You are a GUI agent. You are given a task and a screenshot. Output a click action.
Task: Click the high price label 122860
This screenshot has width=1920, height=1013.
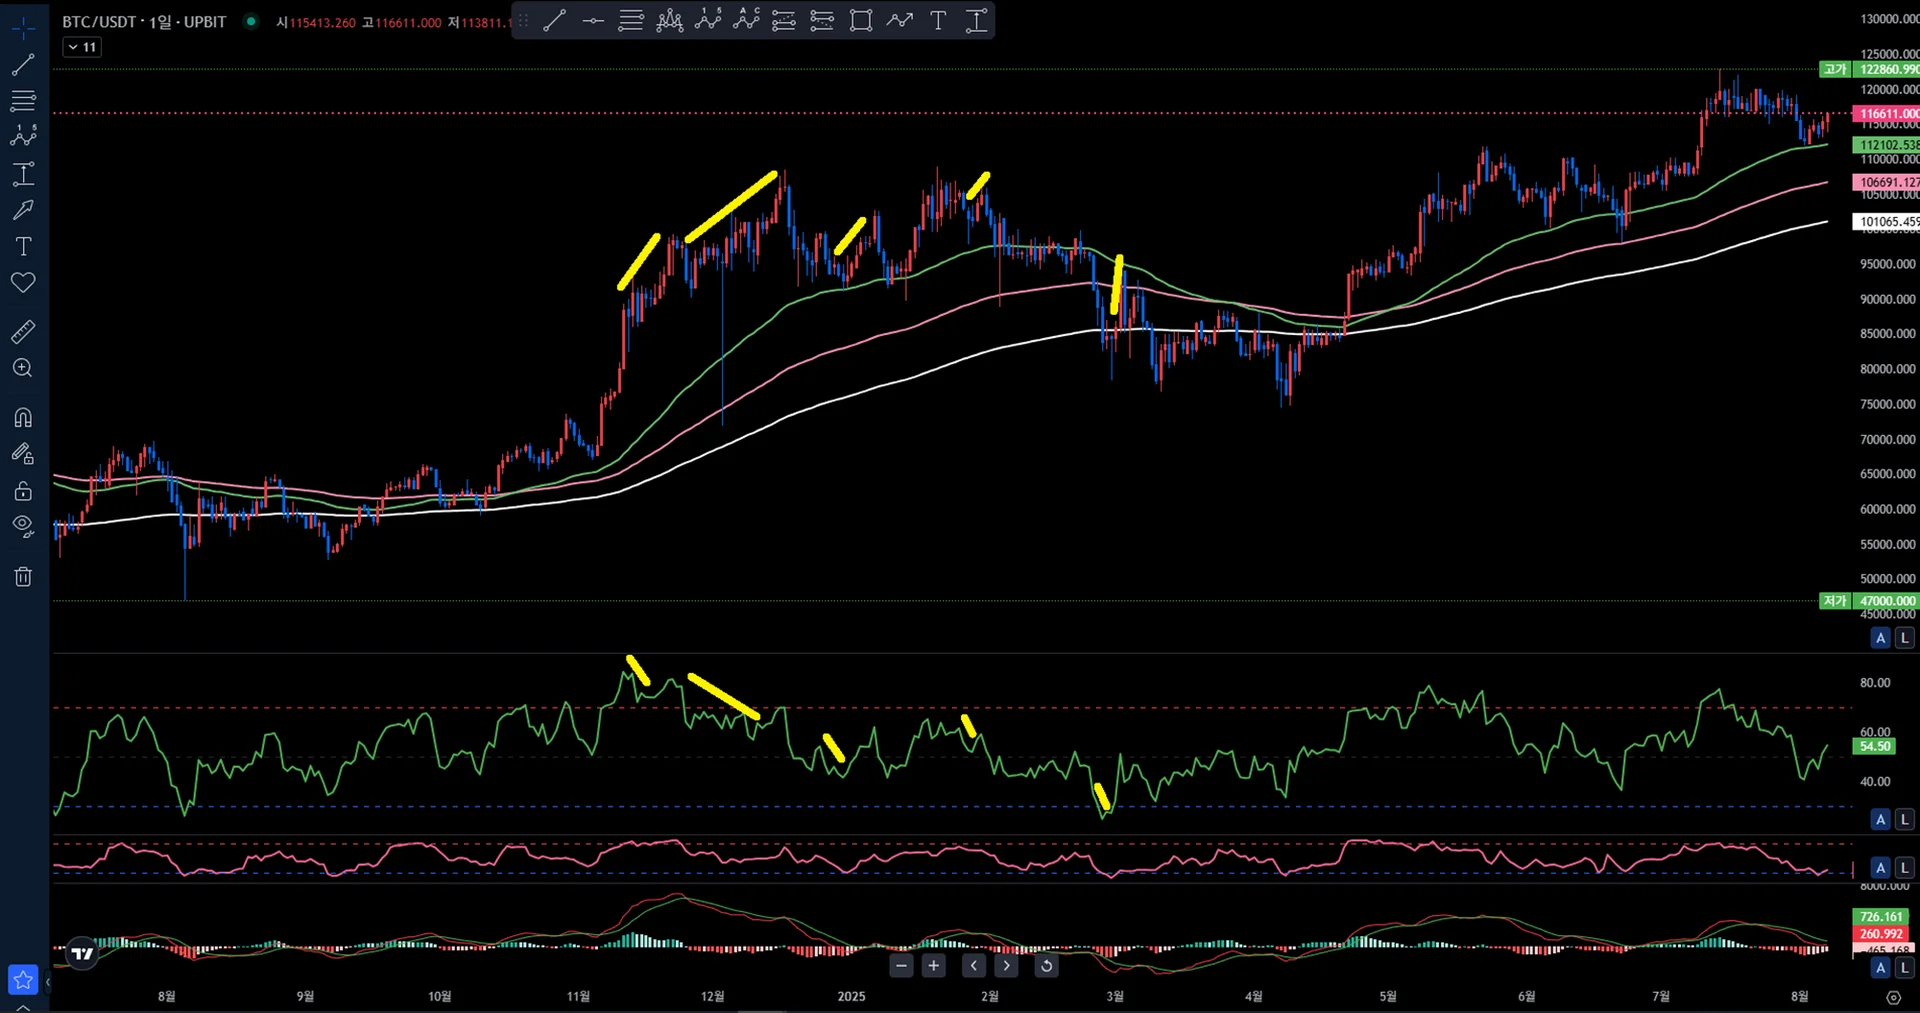(1886, 69)
